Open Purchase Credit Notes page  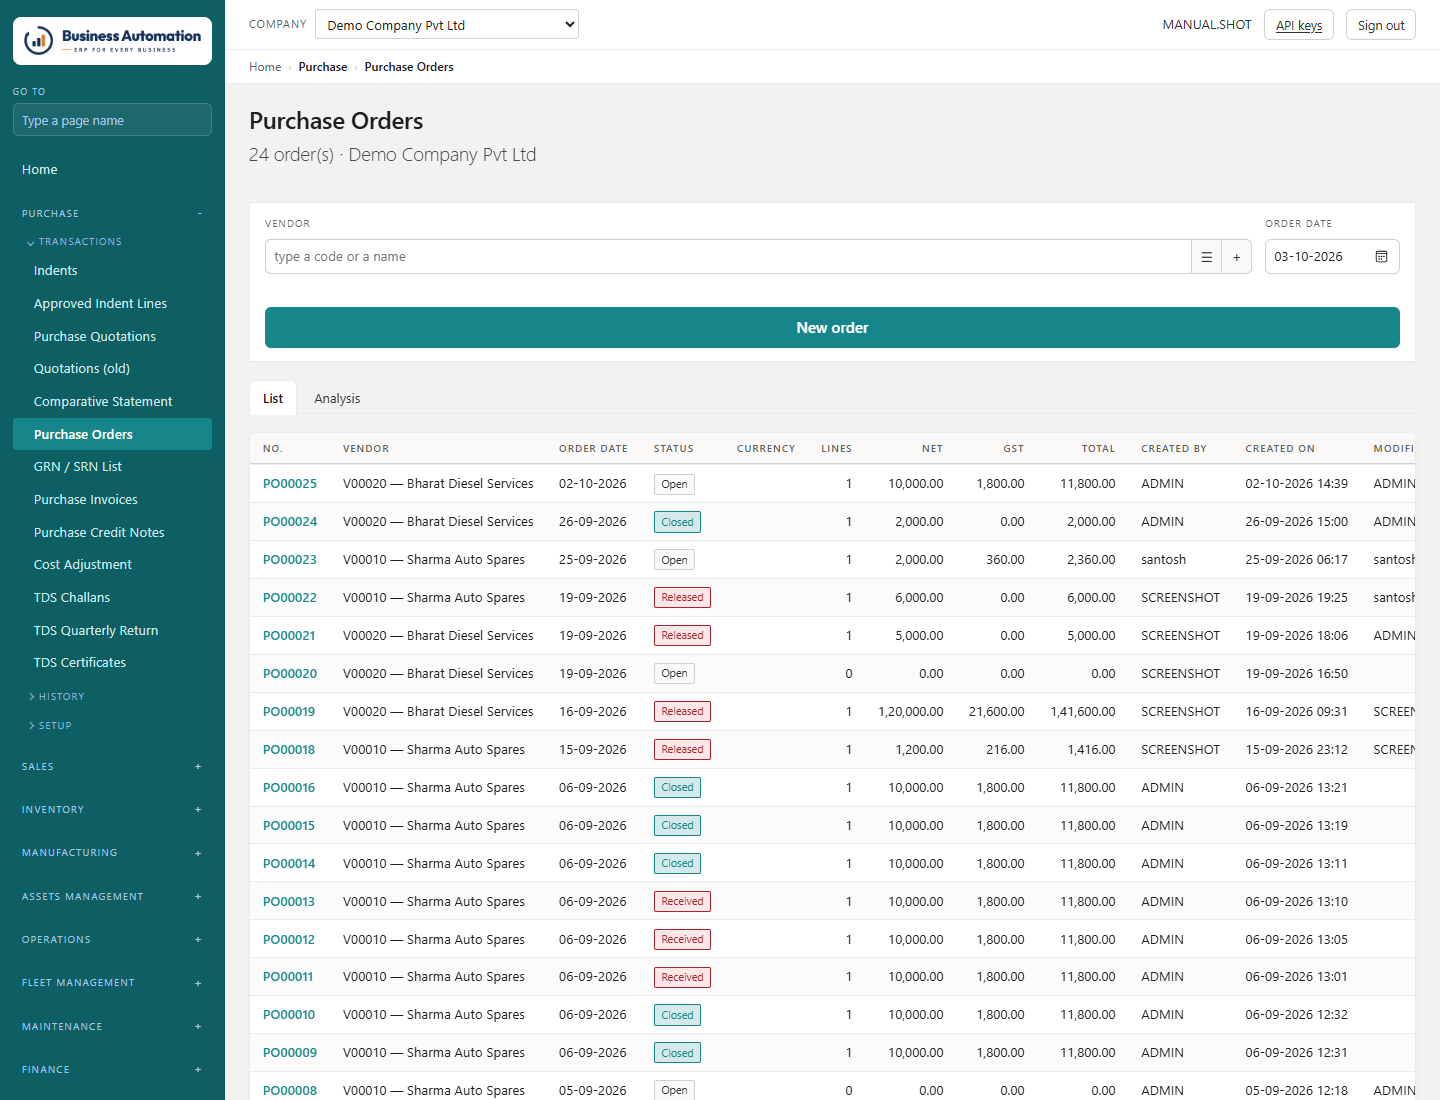112,533
